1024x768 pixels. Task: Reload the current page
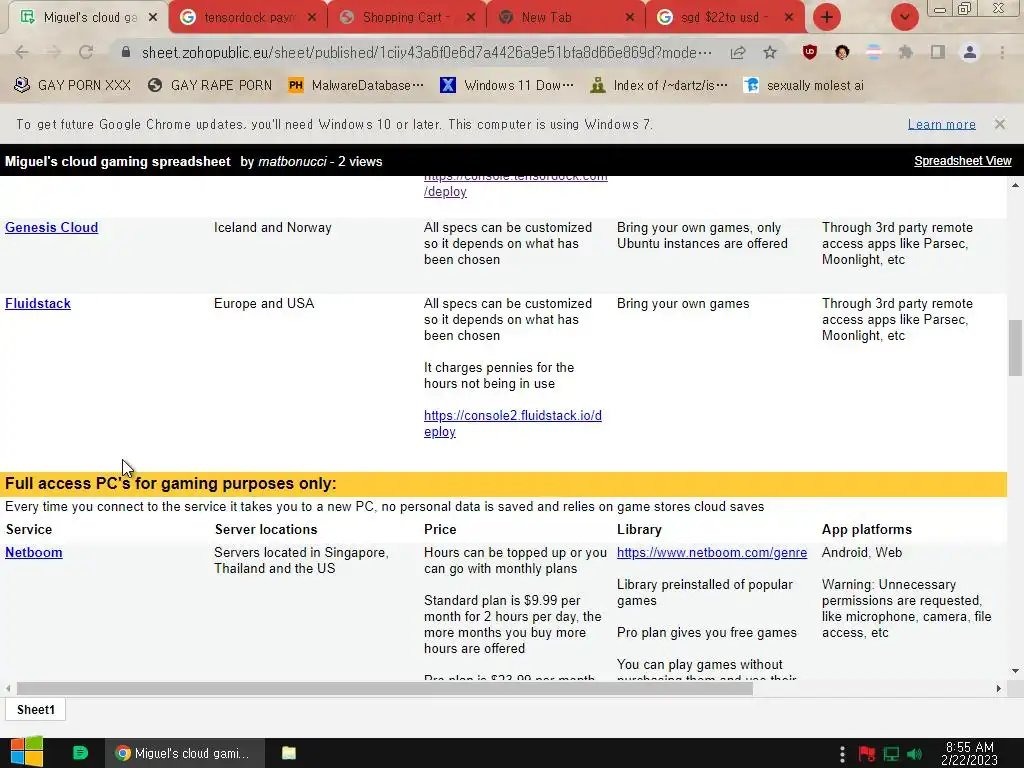86,52
